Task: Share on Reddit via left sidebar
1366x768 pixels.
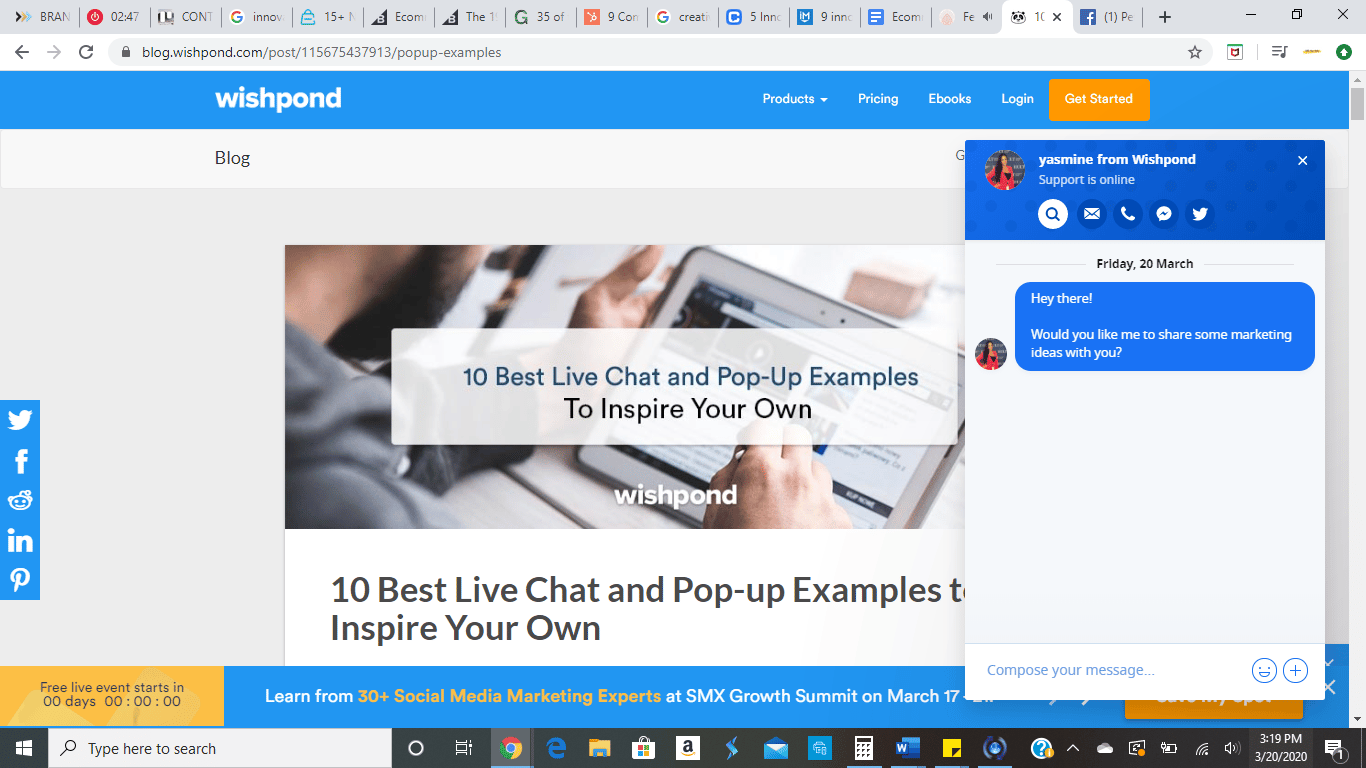Action: pos(20,500)
